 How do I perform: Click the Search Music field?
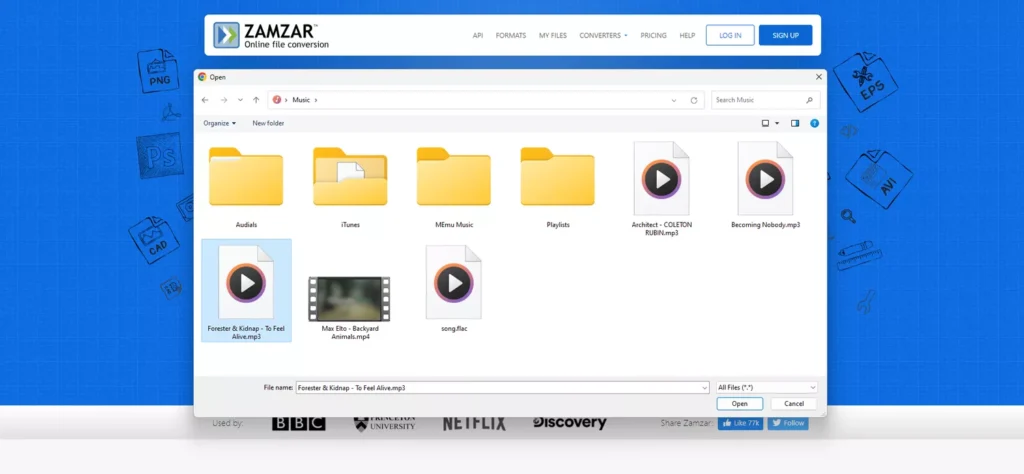click(x=758, y=100)
